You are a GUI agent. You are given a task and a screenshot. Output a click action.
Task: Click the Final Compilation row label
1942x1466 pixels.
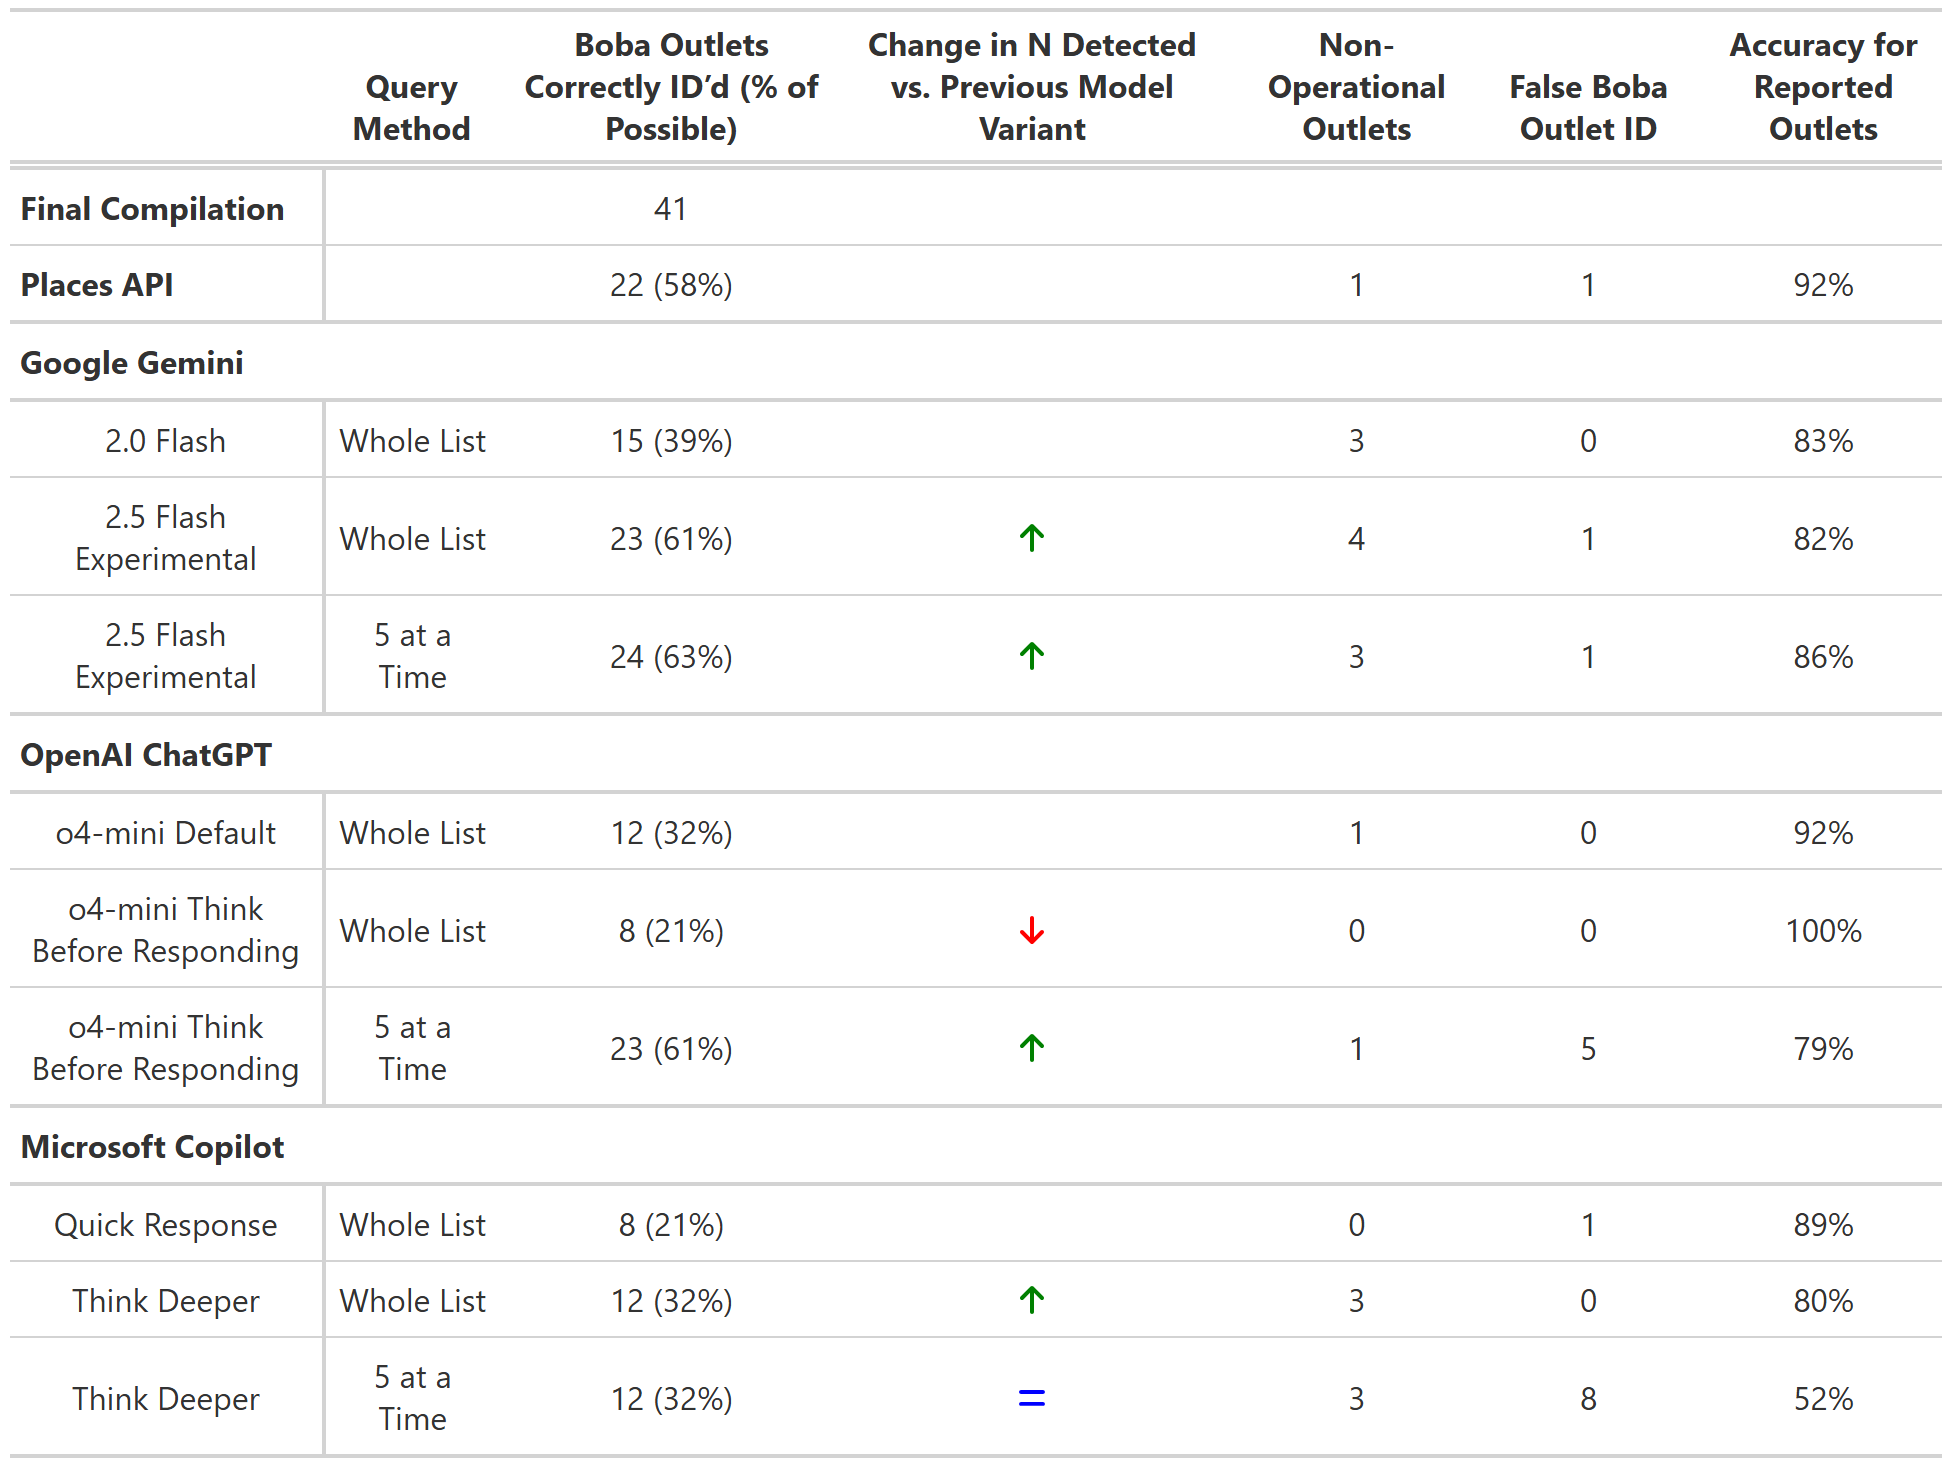pyautogui.click(x=153, y=209)
